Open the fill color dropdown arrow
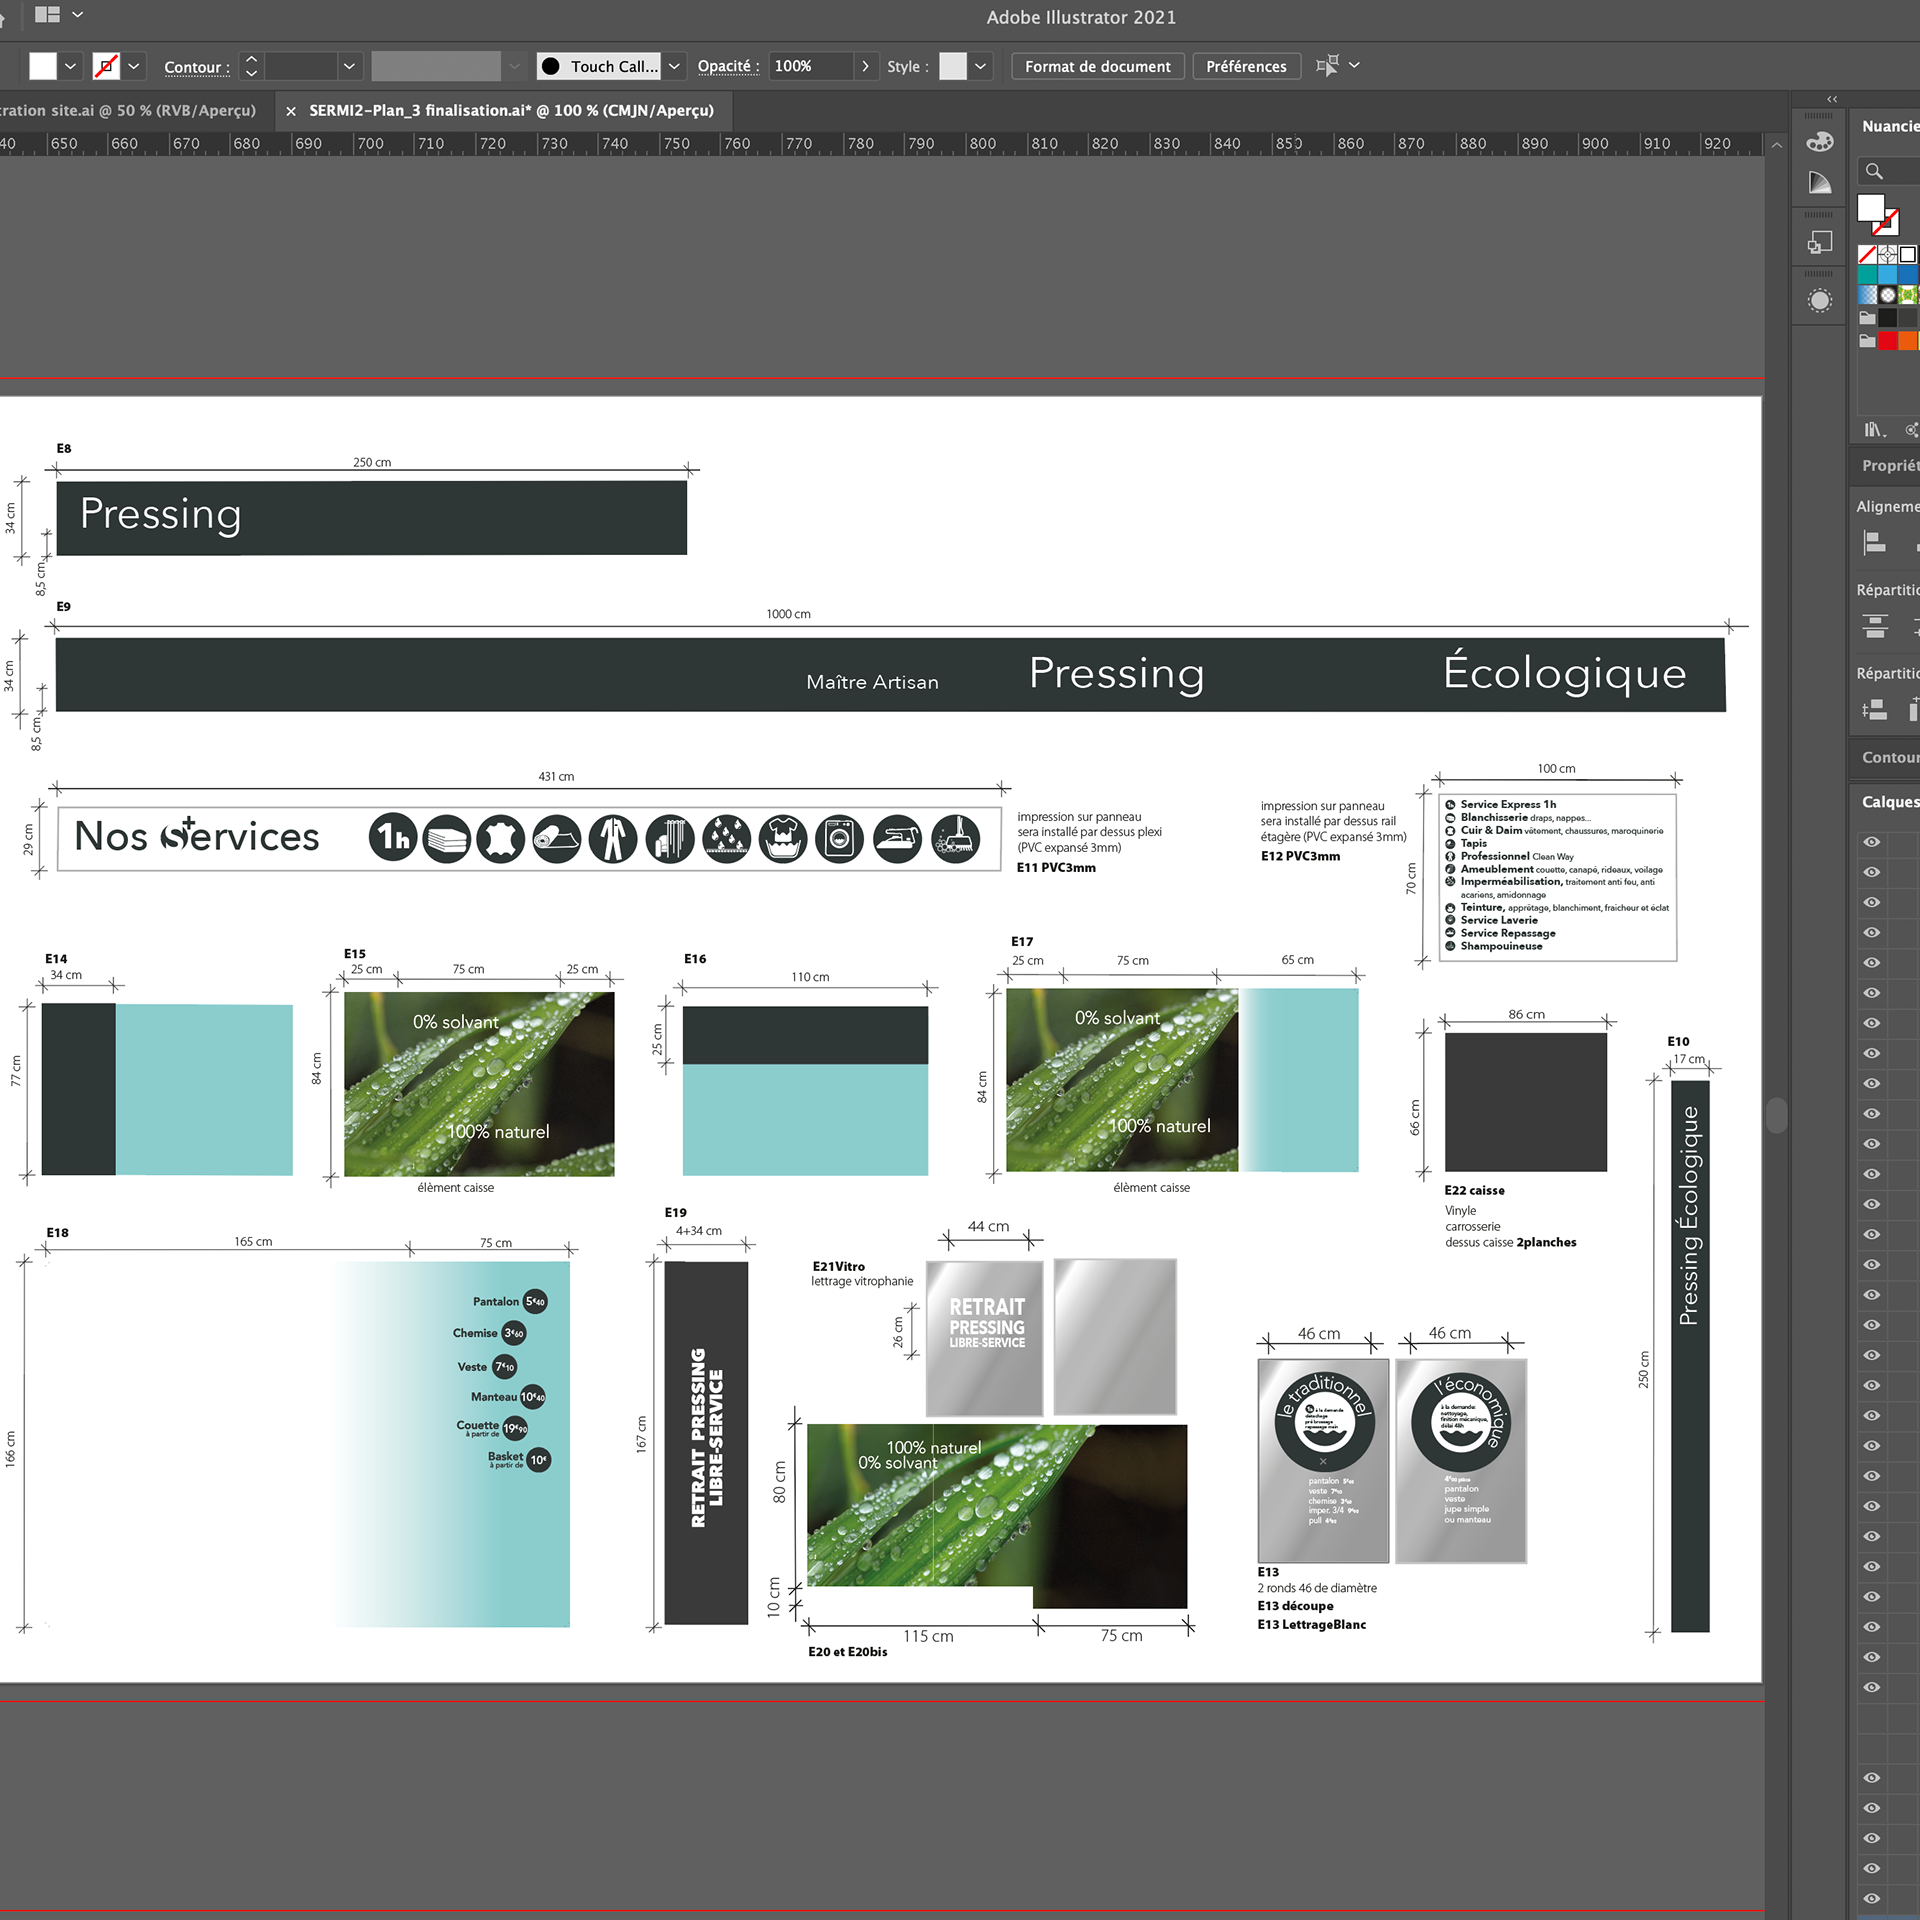Image resolution: width=1920 pixels, height=1920 pixels. [x=70, y=67]
